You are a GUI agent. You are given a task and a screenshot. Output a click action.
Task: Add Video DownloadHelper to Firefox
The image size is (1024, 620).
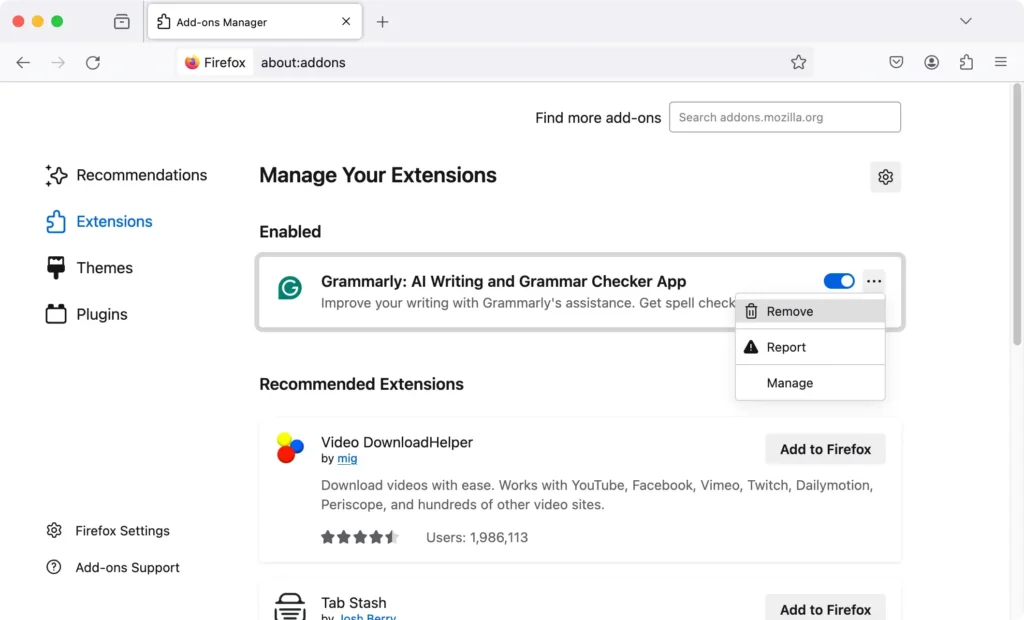pyautogui.click(x=825, y=448)
